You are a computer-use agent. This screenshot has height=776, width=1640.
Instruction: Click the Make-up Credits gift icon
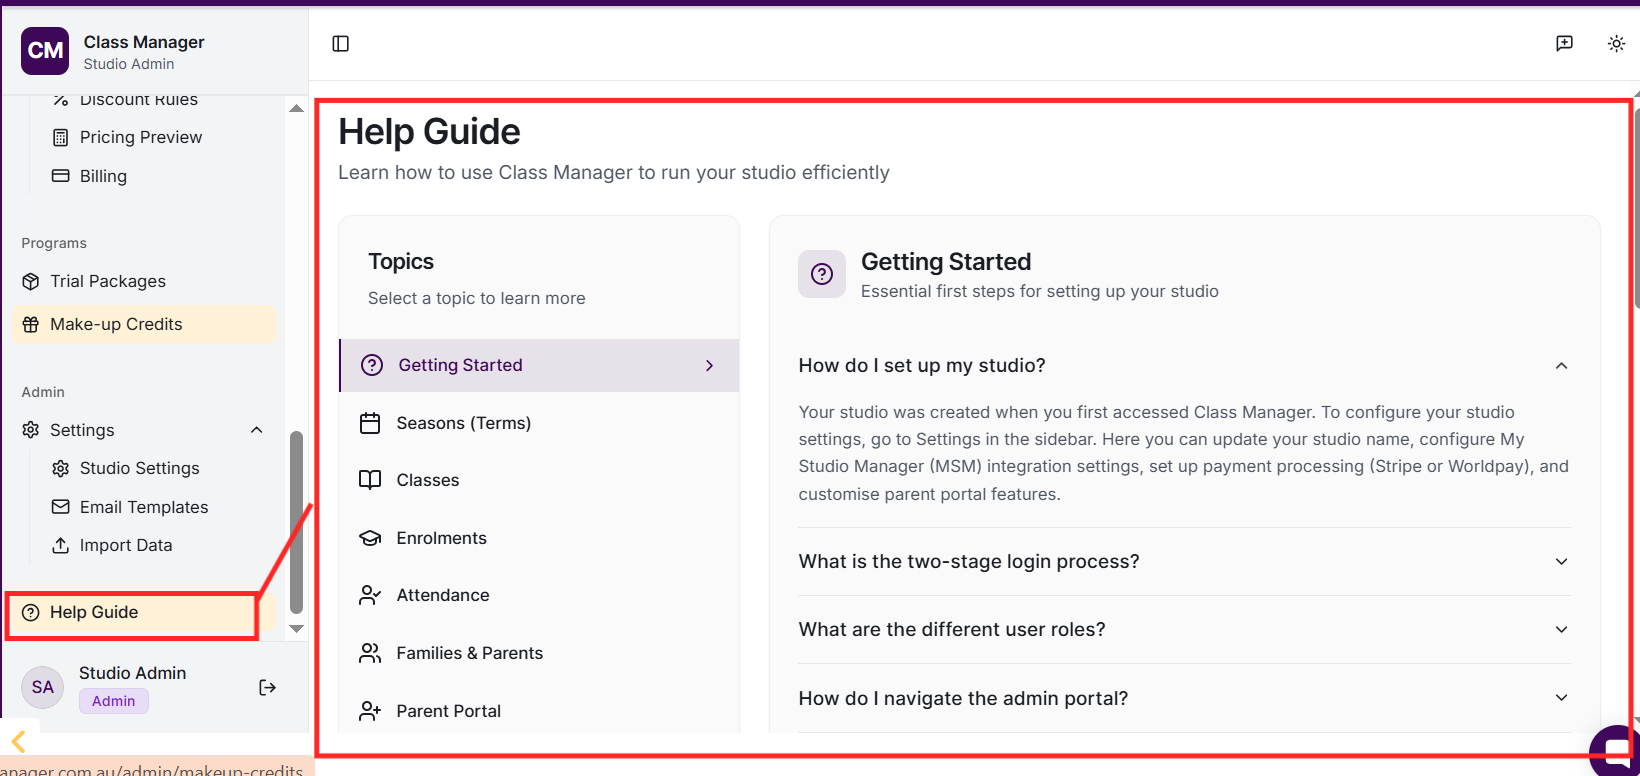(x=31, y=325)
